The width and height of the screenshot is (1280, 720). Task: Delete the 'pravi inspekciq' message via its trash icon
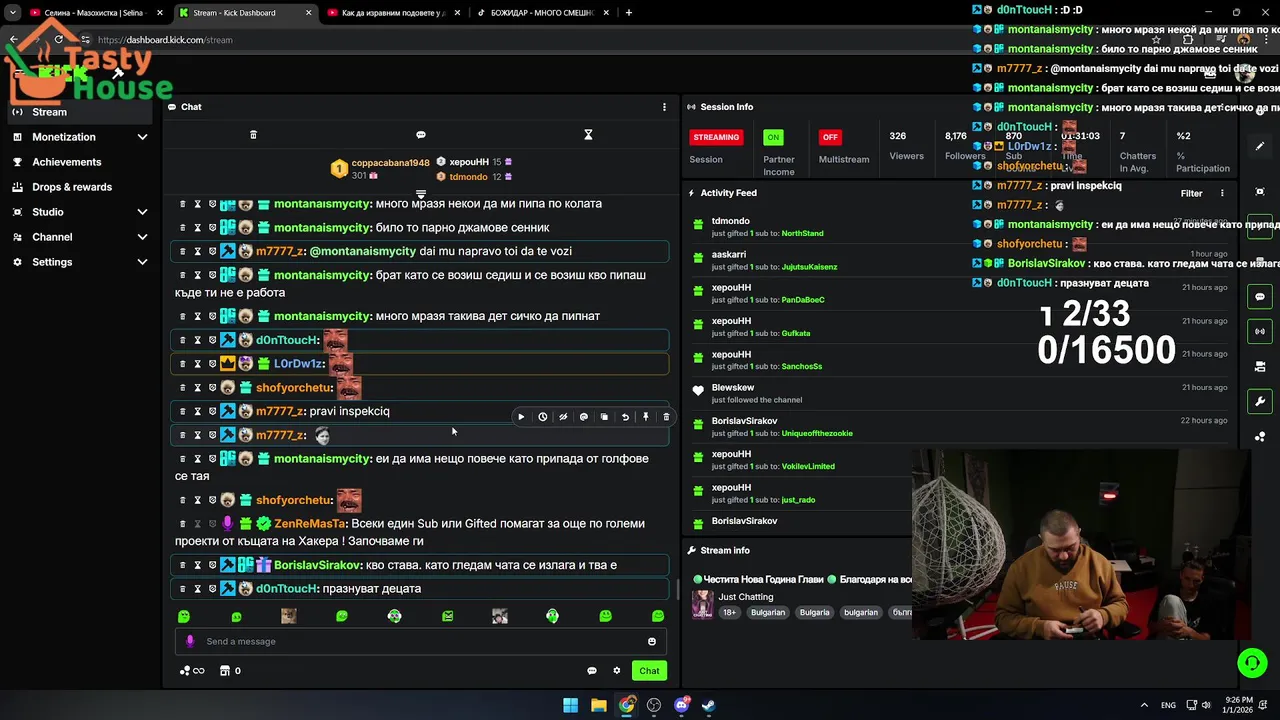click(x=182, y=411)
